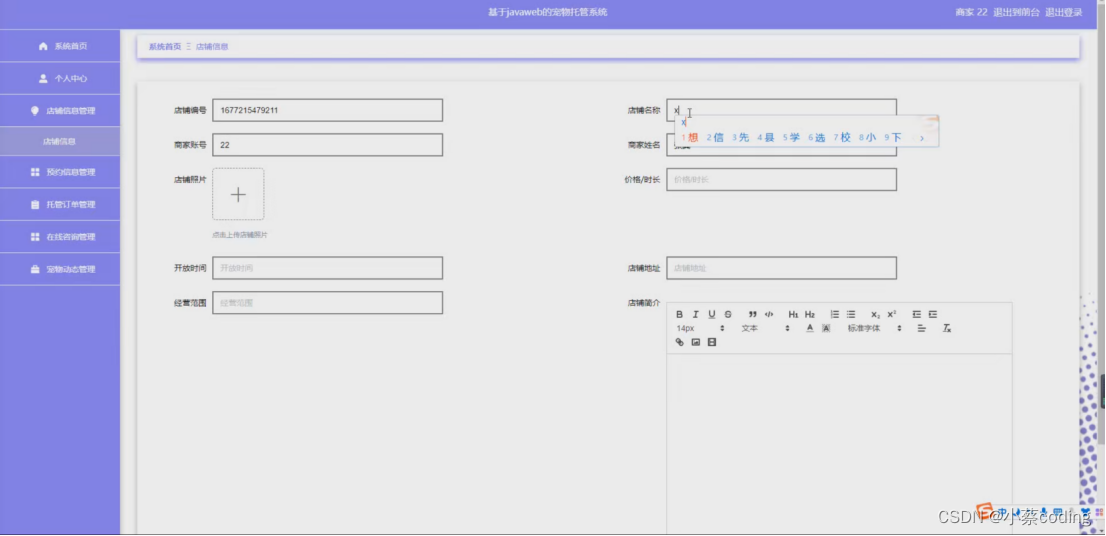Screen dimensions: 1106x536
Task: Click the 店铺地址 input field
Action: pos(782,268)
